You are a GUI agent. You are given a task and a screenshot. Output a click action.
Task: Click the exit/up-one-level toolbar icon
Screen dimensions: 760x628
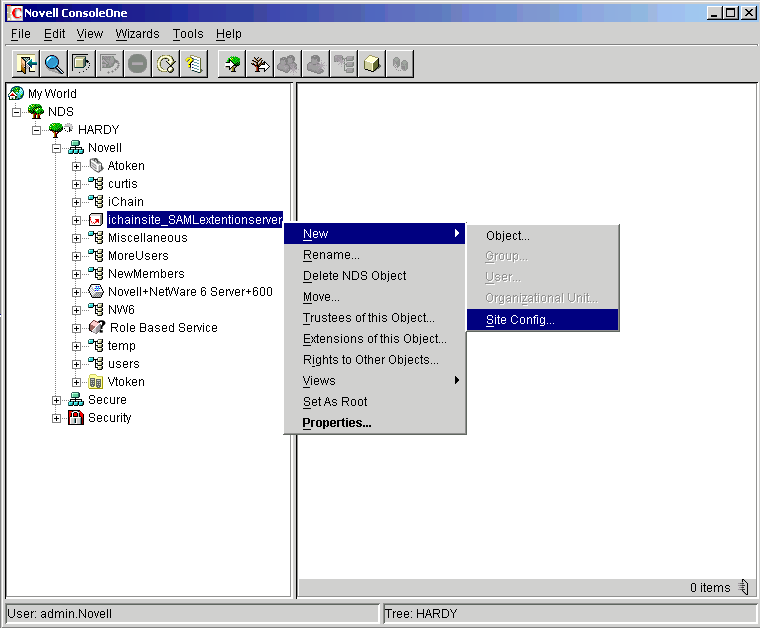26,64
